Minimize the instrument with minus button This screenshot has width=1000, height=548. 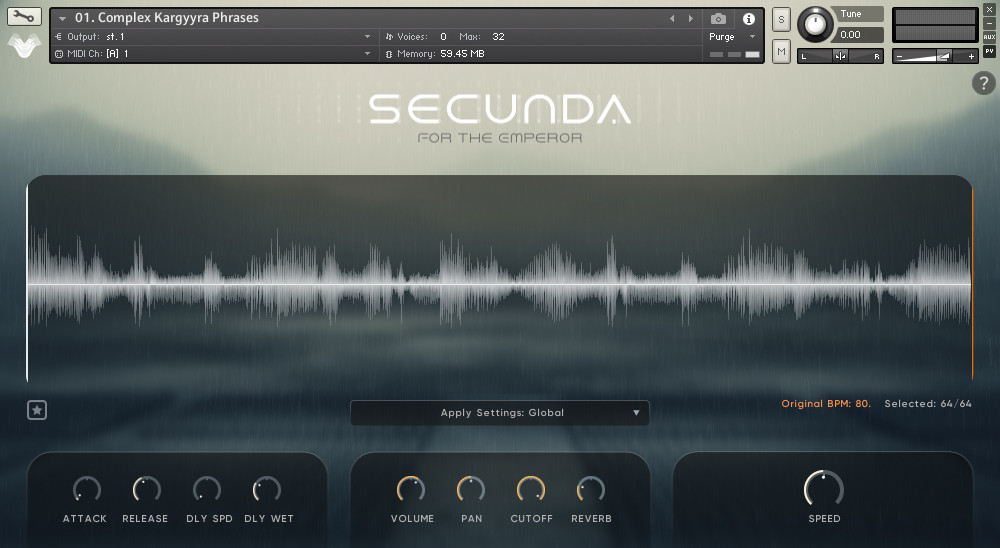(x=989, y=24)
